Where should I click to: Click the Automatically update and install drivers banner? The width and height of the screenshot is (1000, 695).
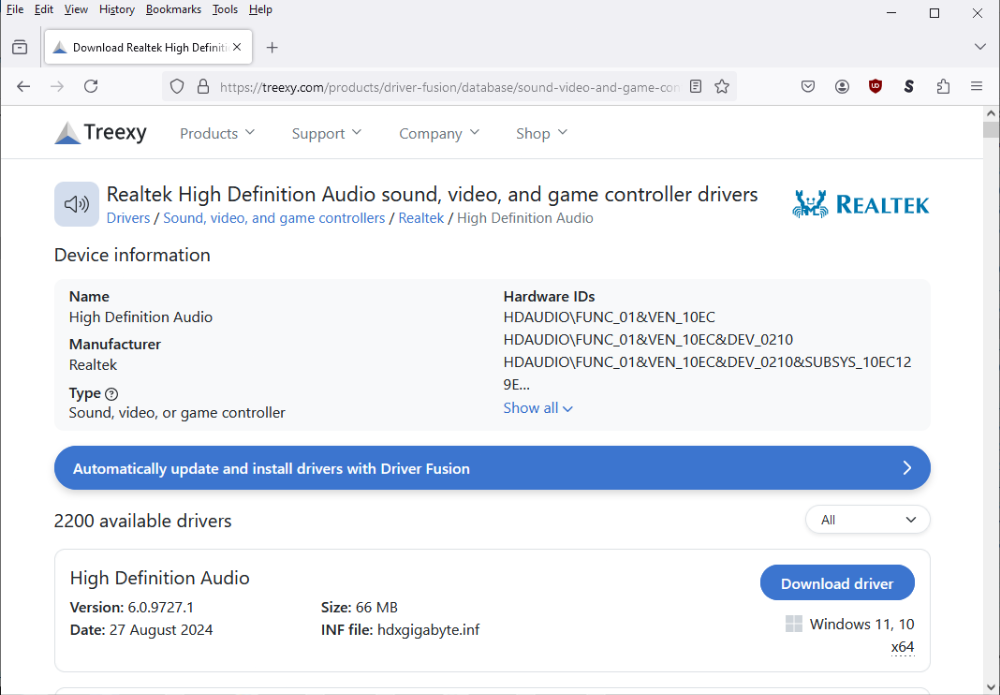pos(492,468)
